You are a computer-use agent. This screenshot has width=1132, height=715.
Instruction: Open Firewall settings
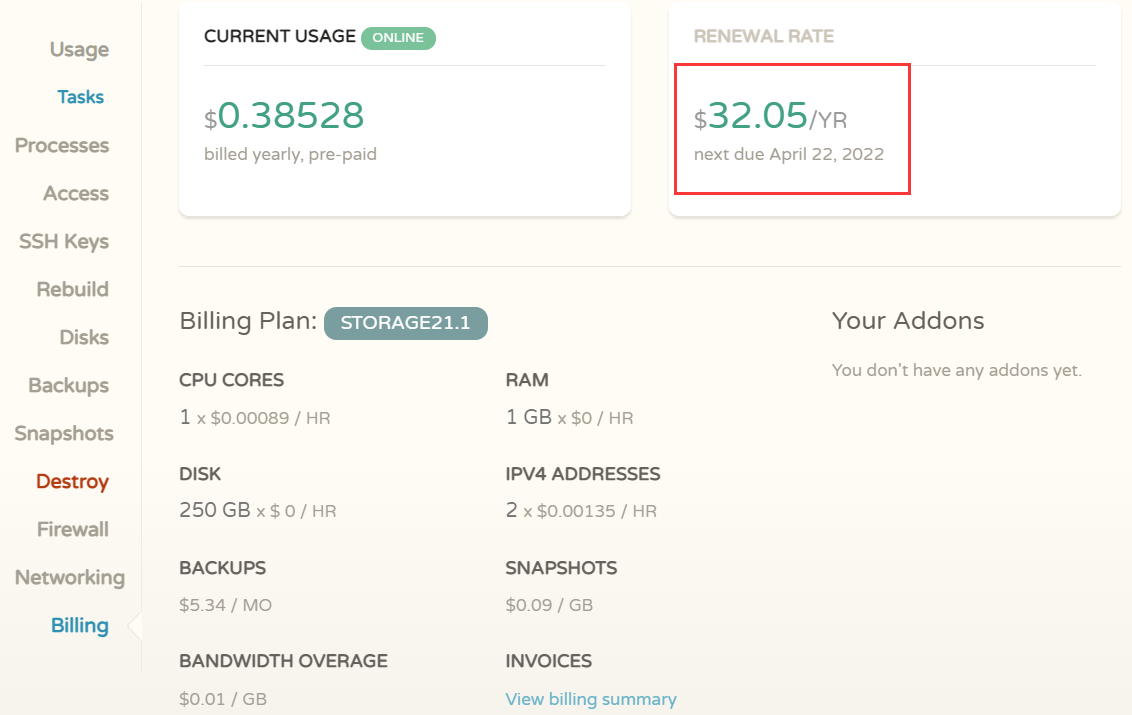click(73, 529)
